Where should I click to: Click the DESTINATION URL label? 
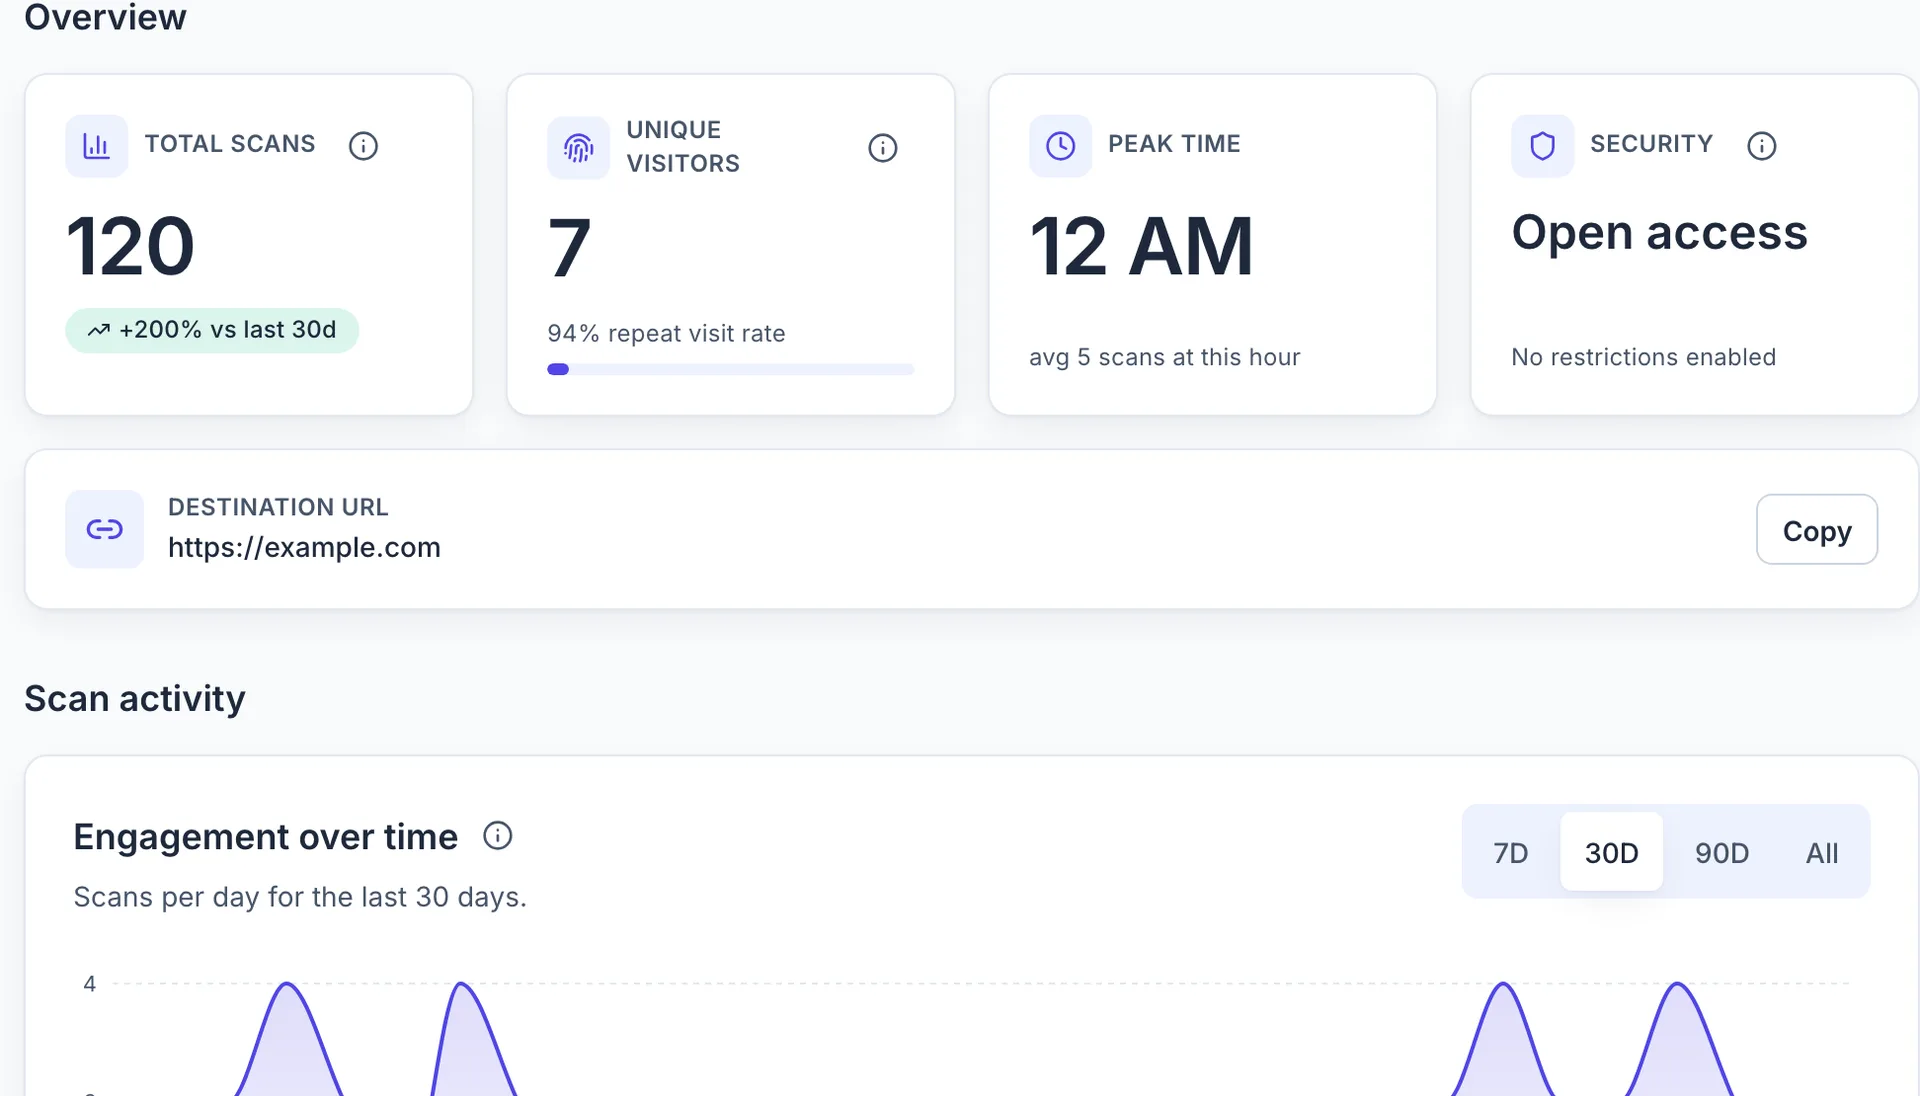tap(278, 507)
